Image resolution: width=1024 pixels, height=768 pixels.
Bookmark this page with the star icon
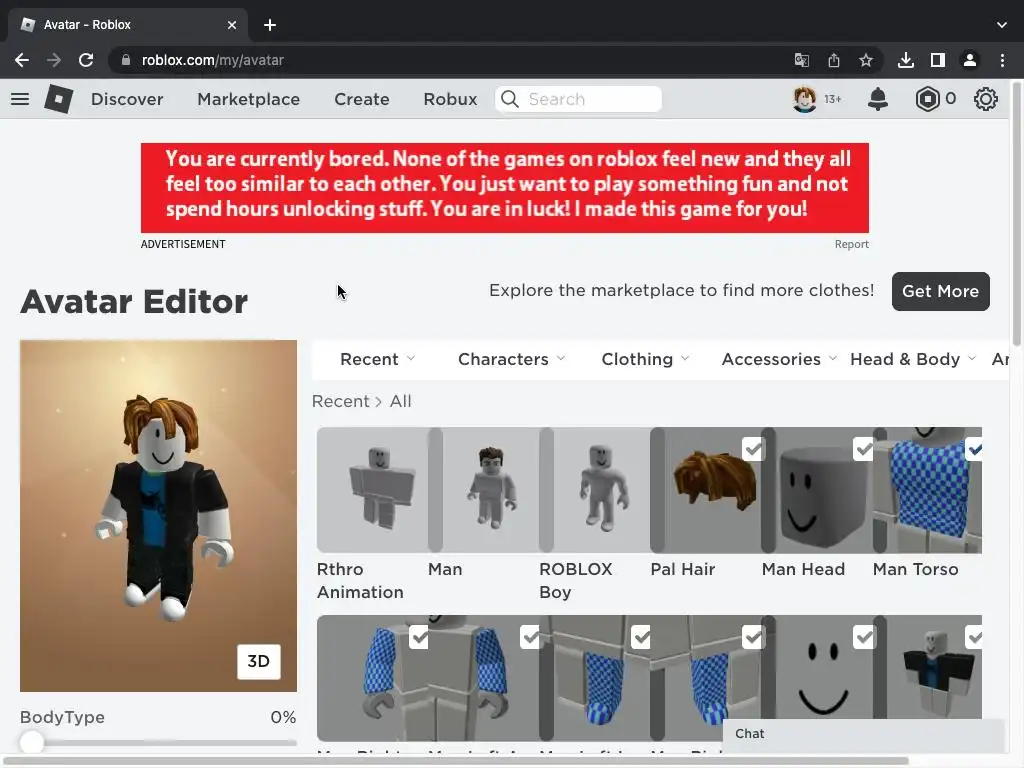point(866,60)
